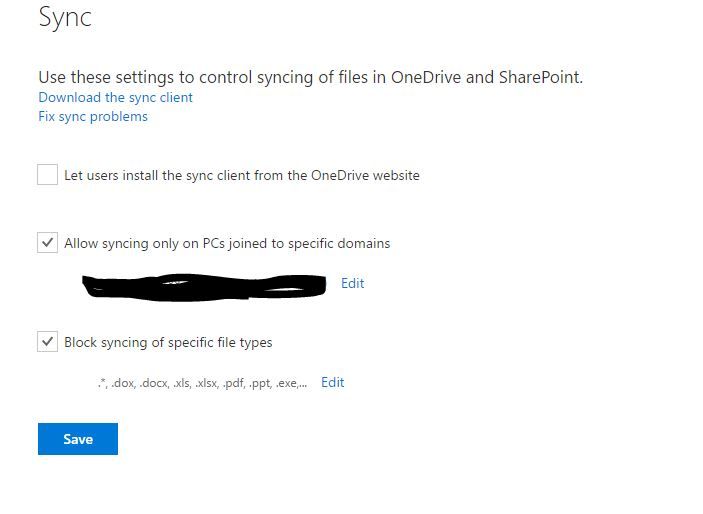Click 'OneDrive website' in the first checkbox label
Screen dimensions: 703x514
coord(365,175)
